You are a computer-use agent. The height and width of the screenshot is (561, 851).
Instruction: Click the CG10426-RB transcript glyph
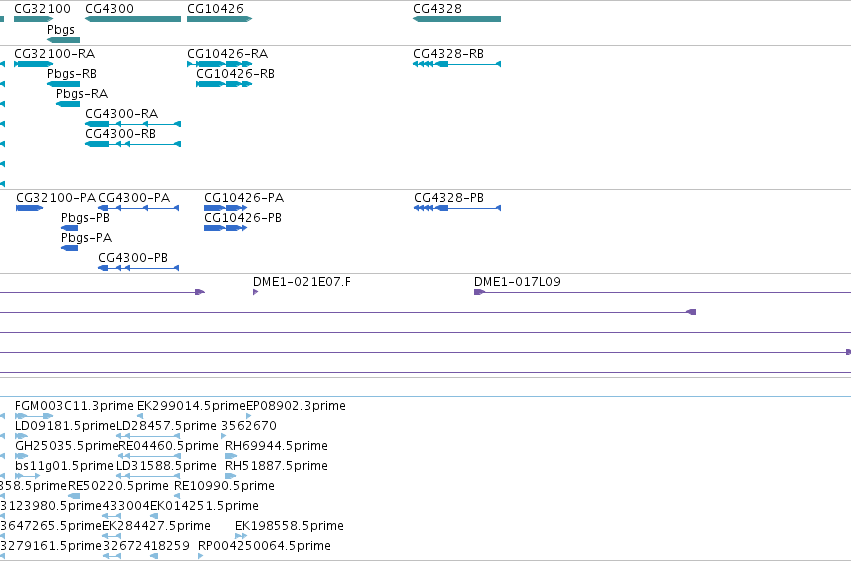tap(224, 84)
